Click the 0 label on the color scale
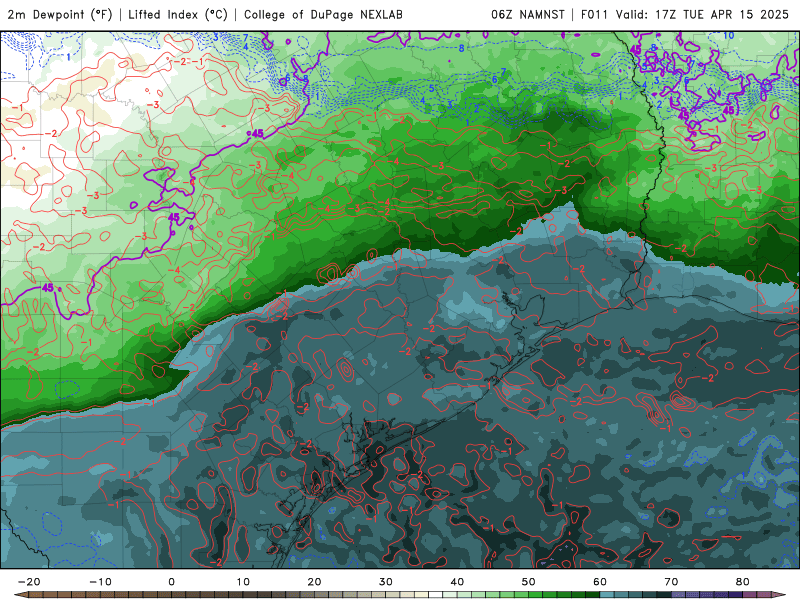800x600 pixels. click(x=171, y=582)
